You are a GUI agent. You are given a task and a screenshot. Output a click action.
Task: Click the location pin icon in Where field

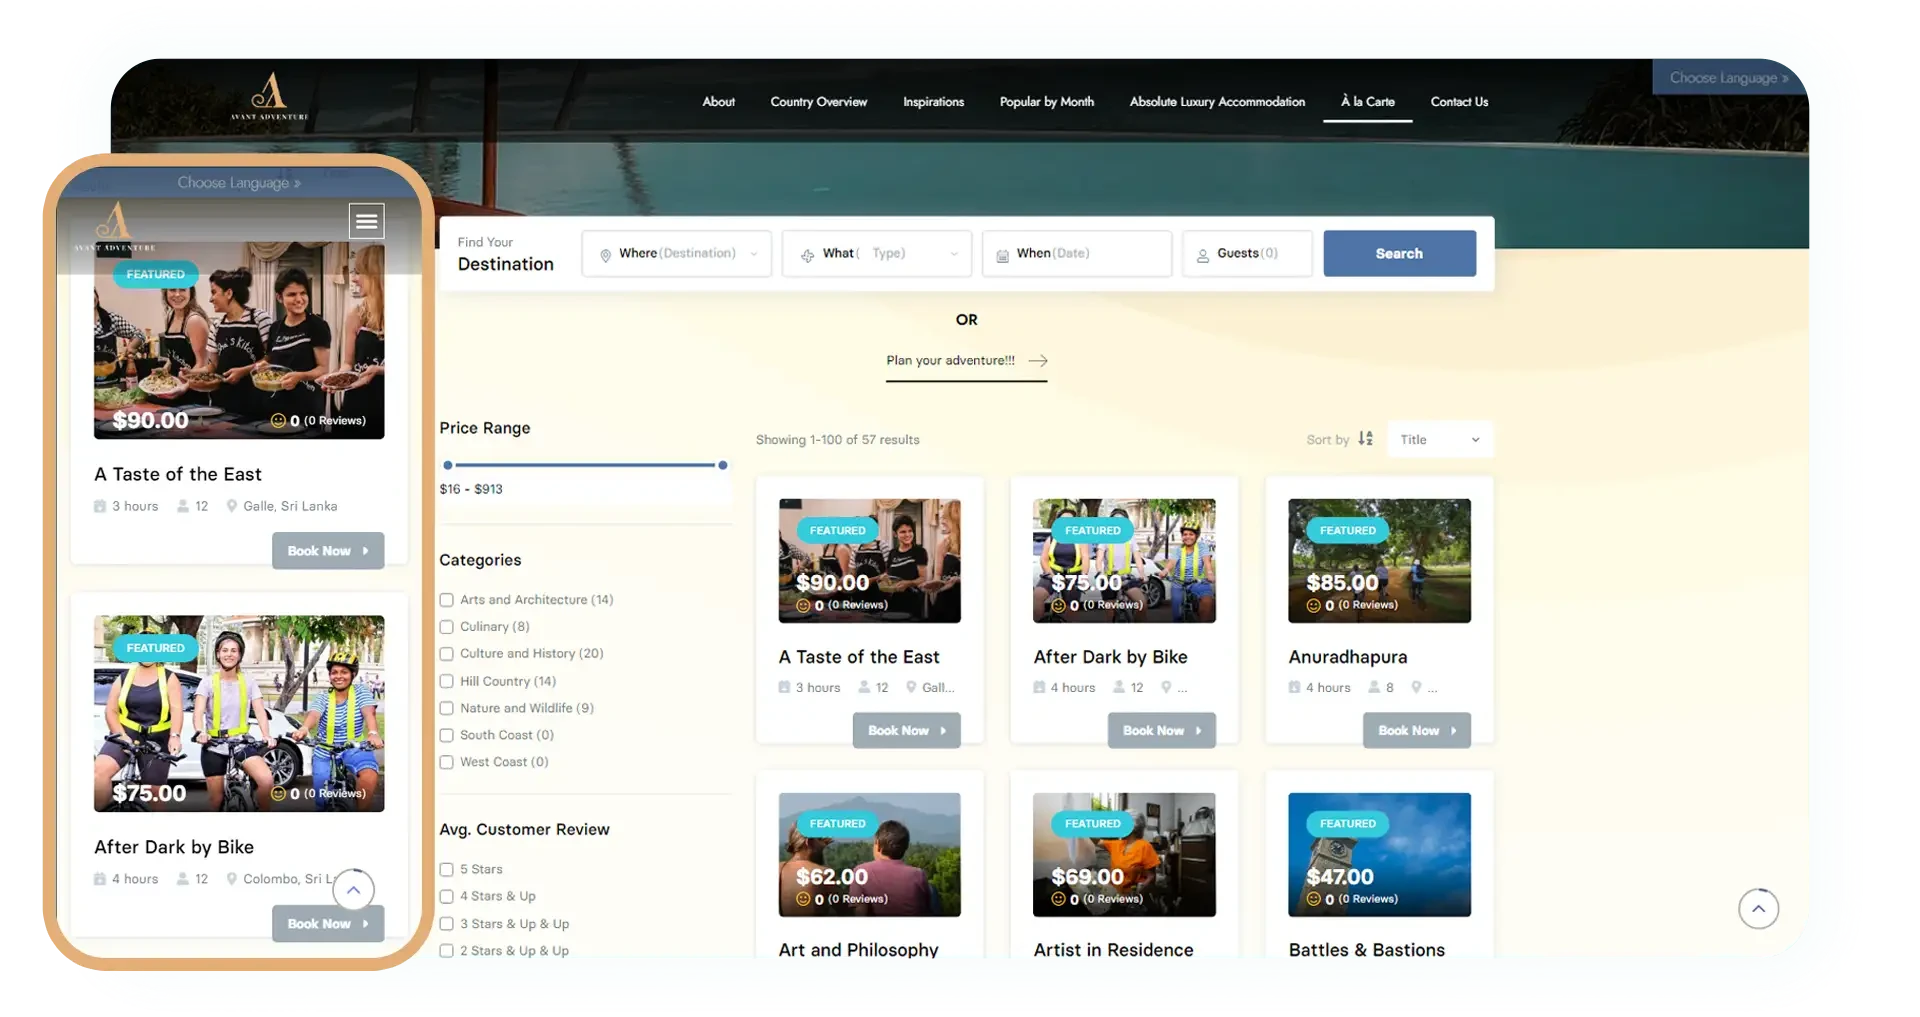[605, 256]
